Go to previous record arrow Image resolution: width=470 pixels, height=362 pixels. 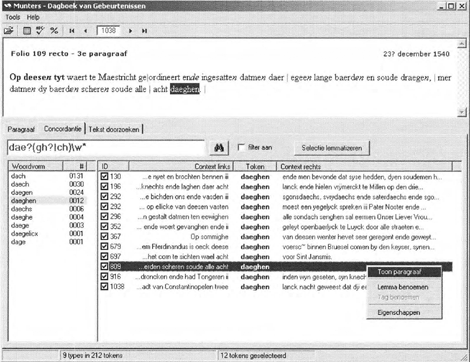tap(86, 31)
